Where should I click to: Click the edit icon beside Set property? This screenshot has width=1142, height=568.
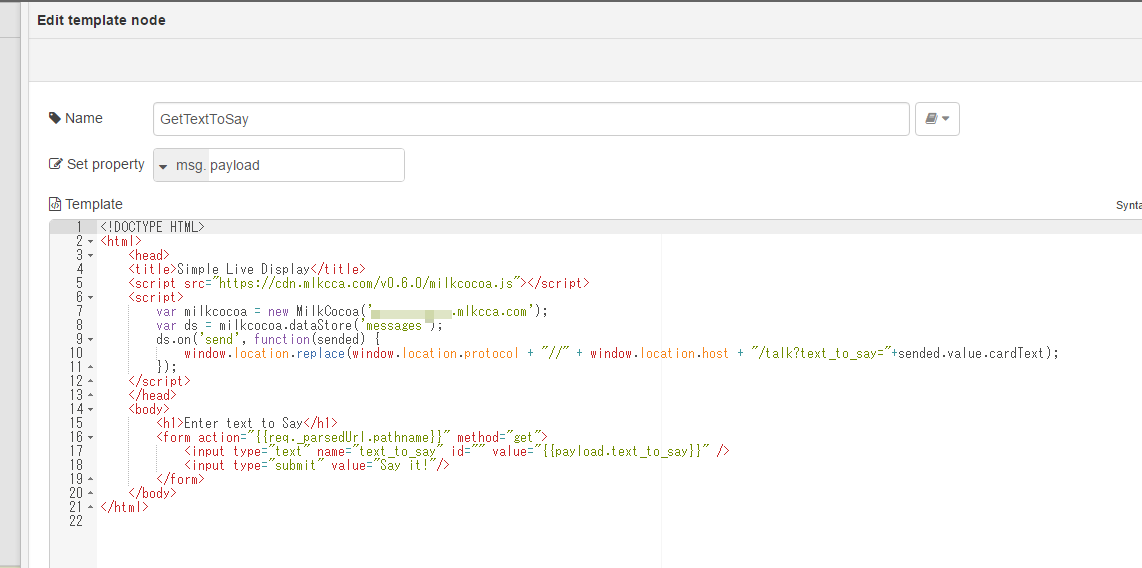[x=56, y=165]
